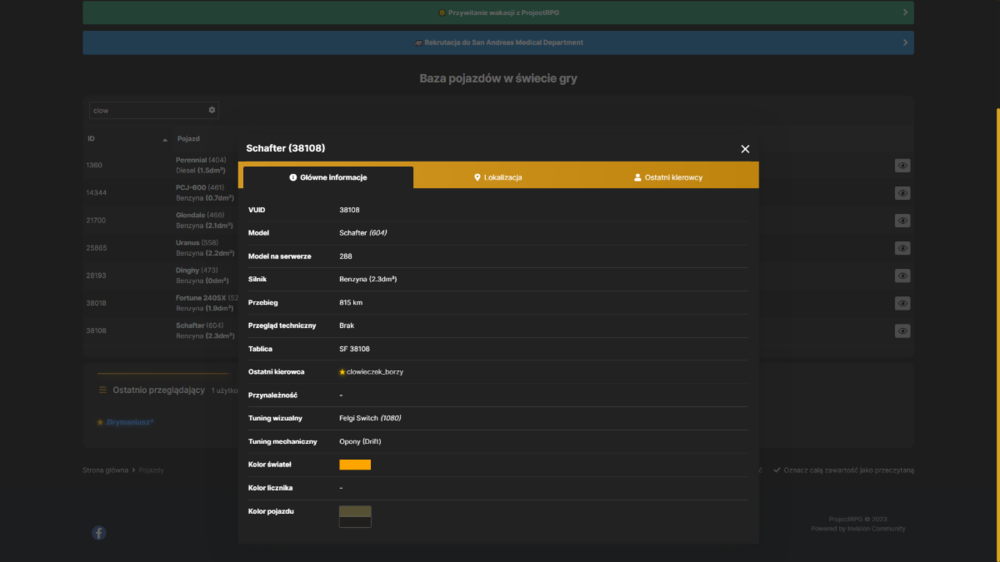
Task: Expand the Przywitanie wakacji announcement chevron
Action: coord(905,13)
